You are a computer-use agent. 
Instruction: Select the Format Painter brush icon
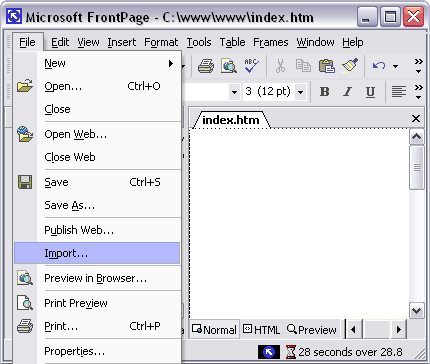click(350, 66)
